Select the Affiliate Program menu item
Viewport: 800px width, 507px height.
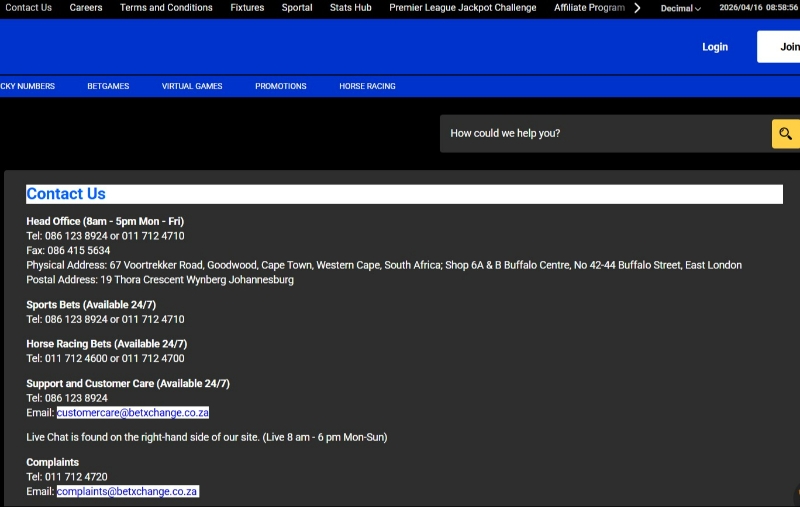[589, 8]
